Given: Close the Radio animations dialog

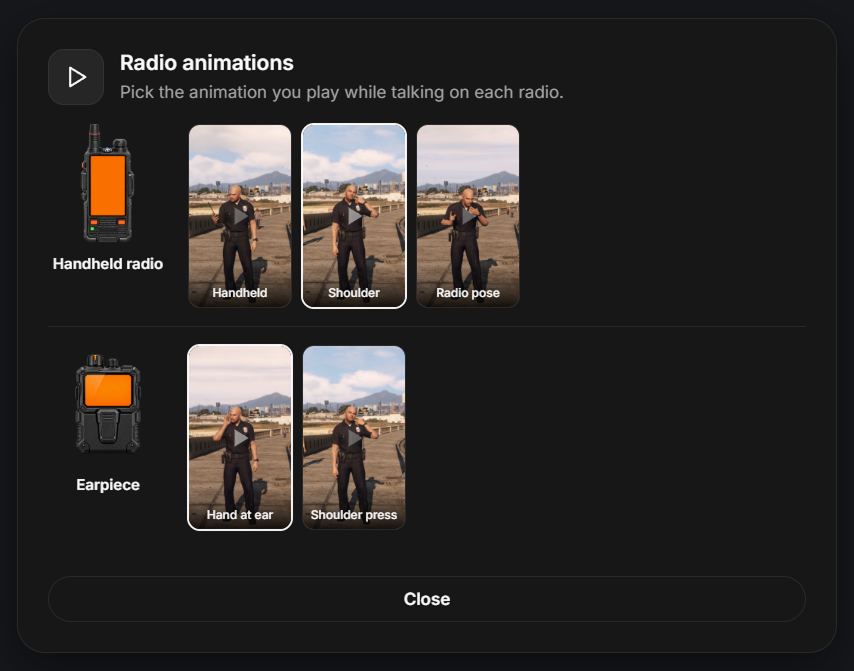Looking at the screenshot, I should 427,599.
